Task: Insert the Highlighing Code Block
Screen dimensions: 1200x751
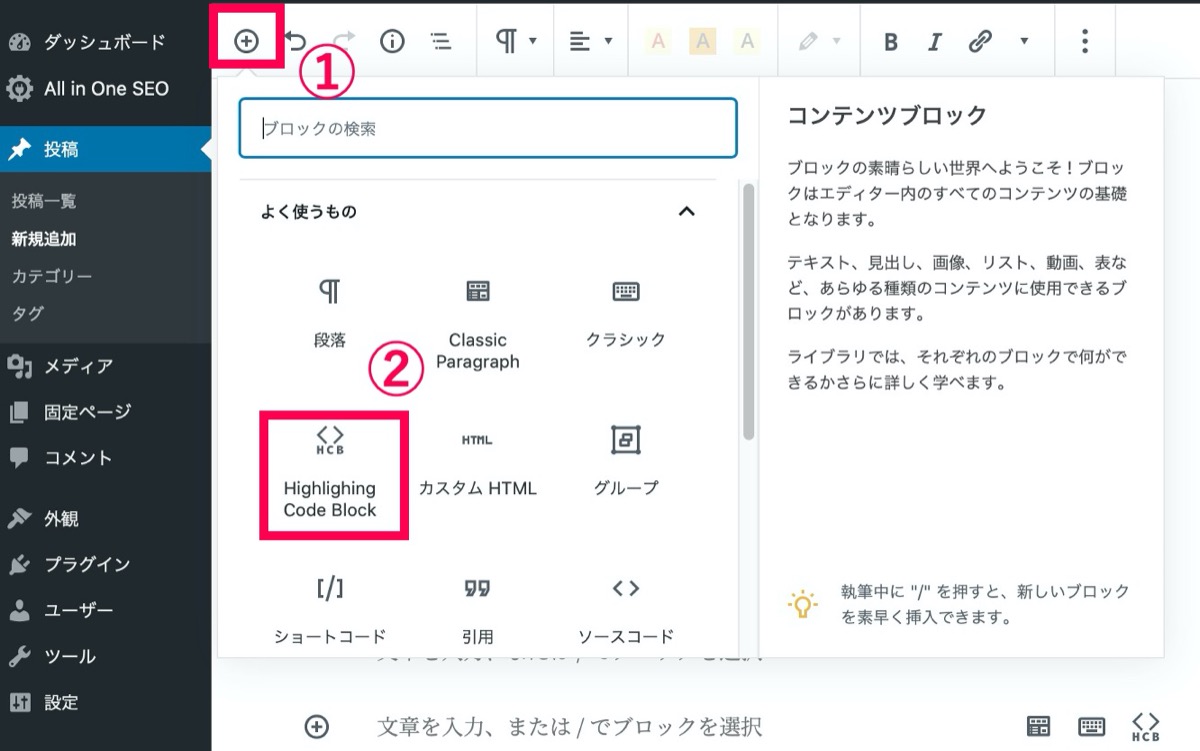Action: click(x=330, y=474)
